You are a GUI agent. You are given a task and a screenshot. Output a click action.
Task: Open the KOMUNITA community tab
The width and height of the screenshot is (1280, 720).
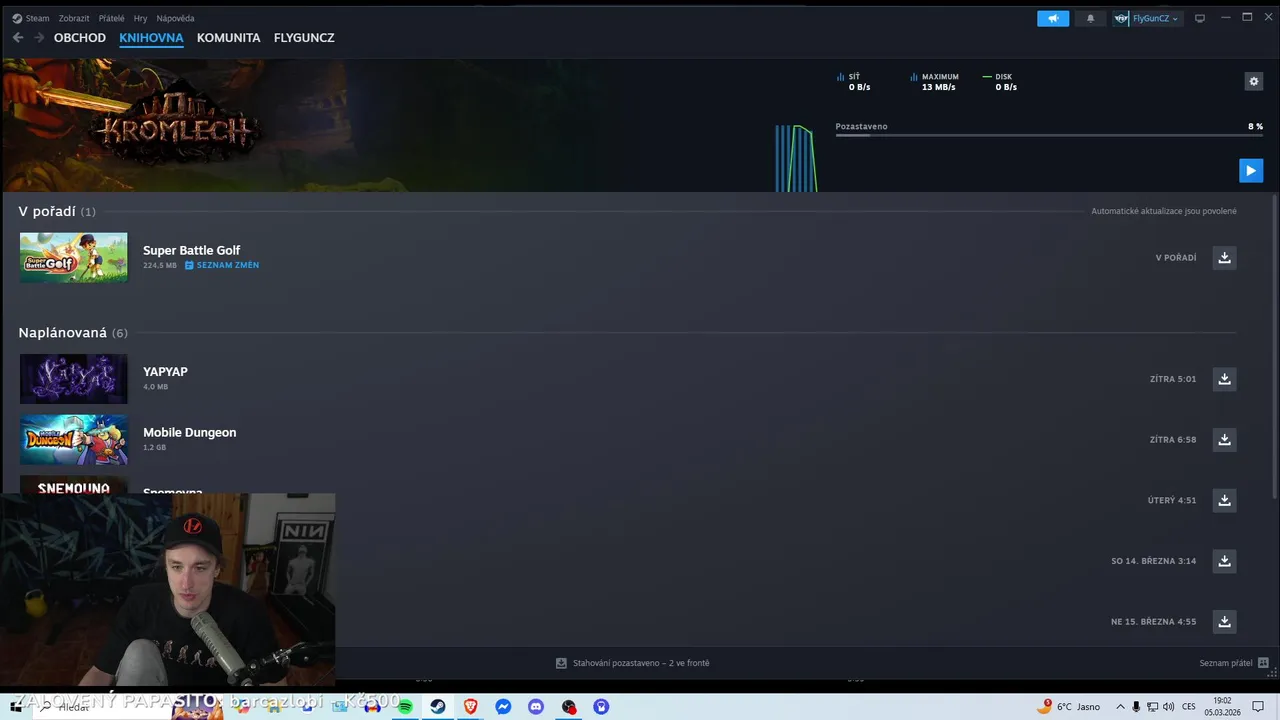(x=228, y=38)
